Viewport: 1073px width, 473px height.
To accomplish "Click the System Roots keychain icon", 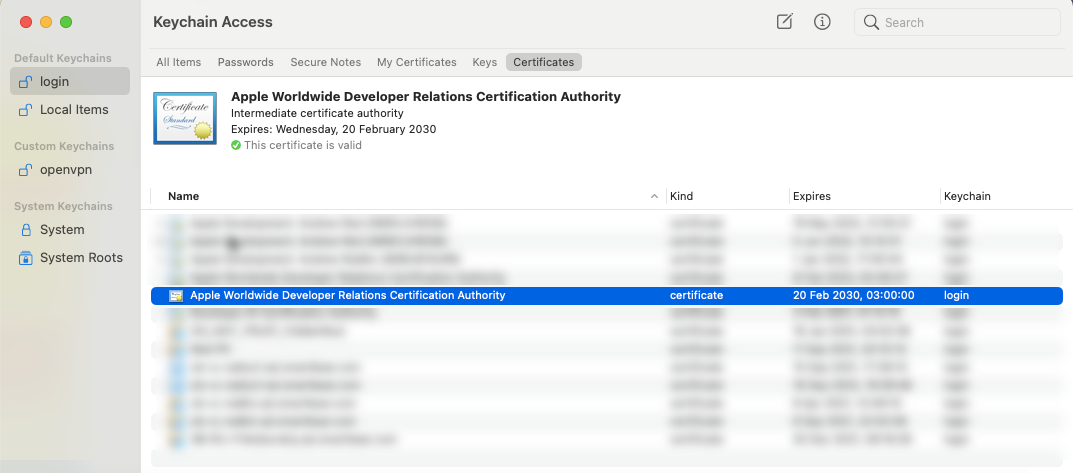I will point(26,258).
